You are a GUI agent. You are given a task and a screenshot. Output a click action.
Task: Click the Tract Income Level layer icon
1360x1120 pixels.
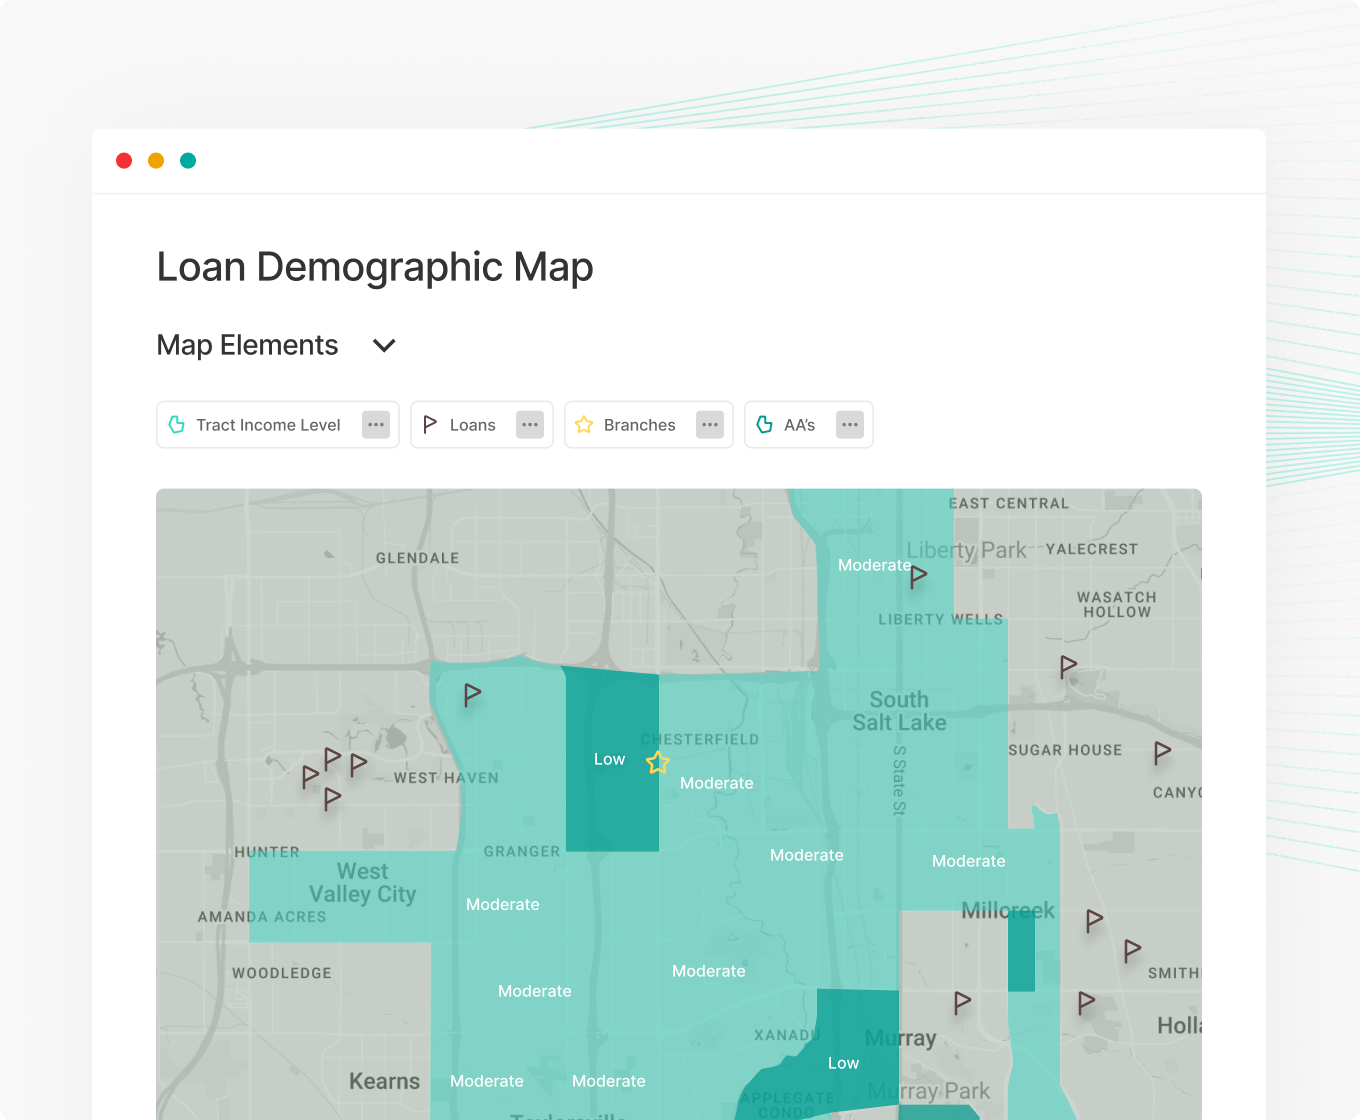pyautogui.click(x=177, y=425)
